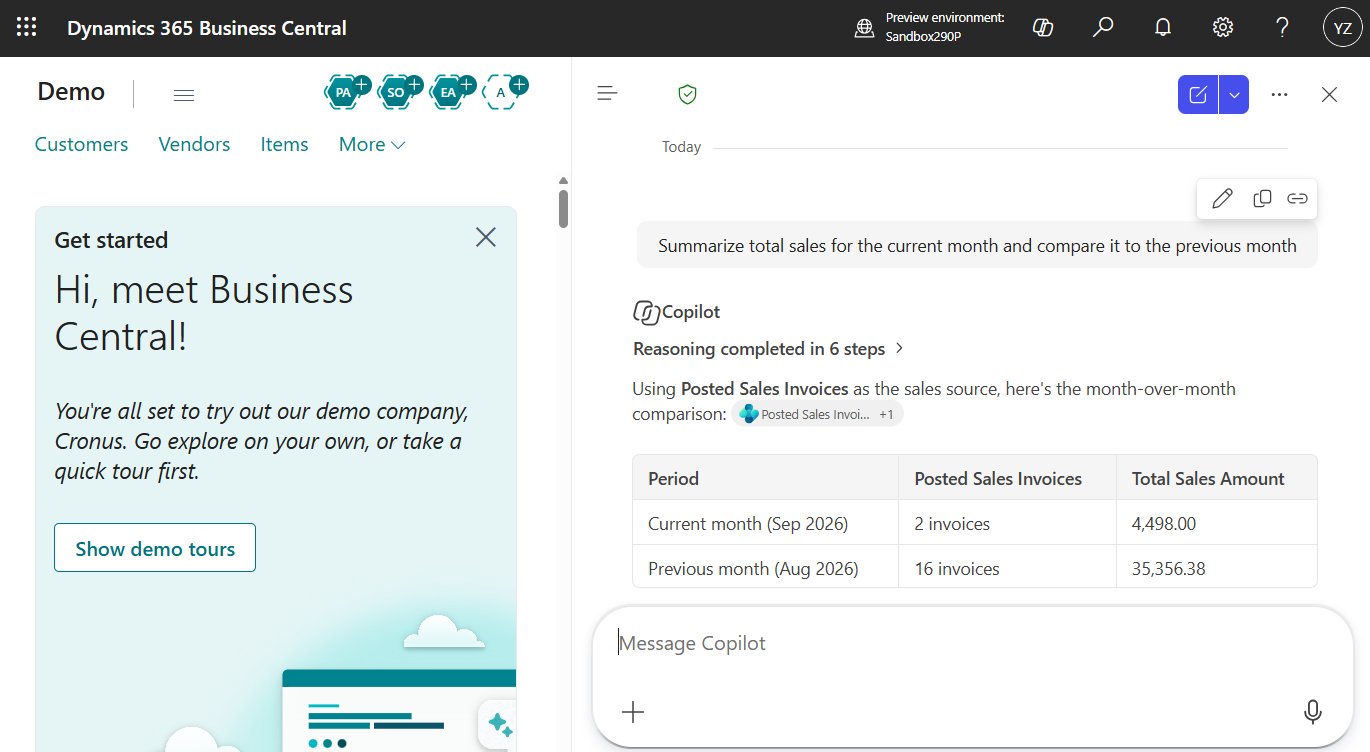
Task: Toggle the Copilot chat sidebar menu
Action: 607,94
